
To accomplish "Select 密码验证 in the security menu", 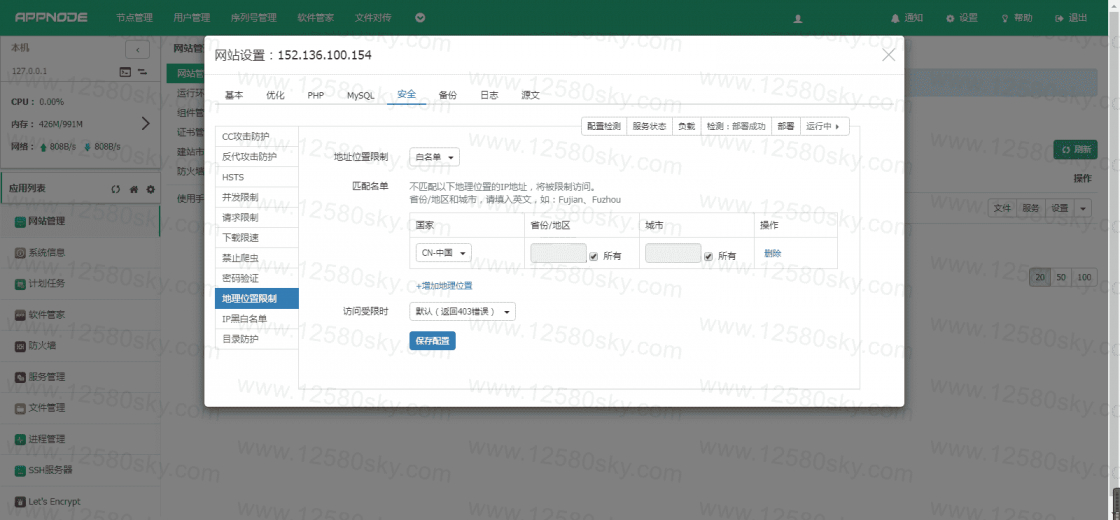I will coord(256,278).
